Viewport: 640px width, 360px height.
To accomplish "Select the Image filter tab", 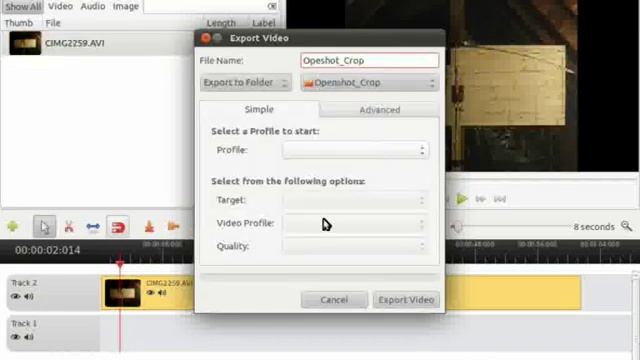I will point(126,7).
